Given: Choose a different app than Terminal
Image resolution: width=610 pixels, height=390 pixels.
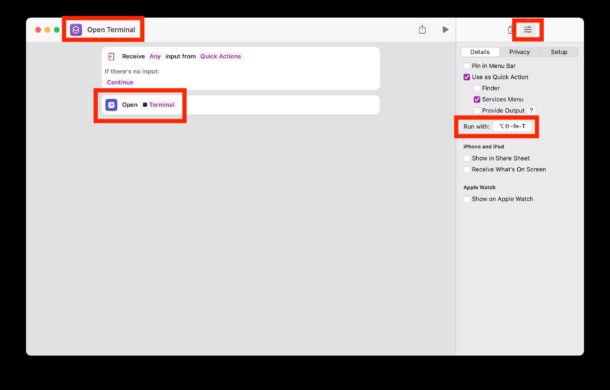Looking at the screenshot, I should 162,105.
